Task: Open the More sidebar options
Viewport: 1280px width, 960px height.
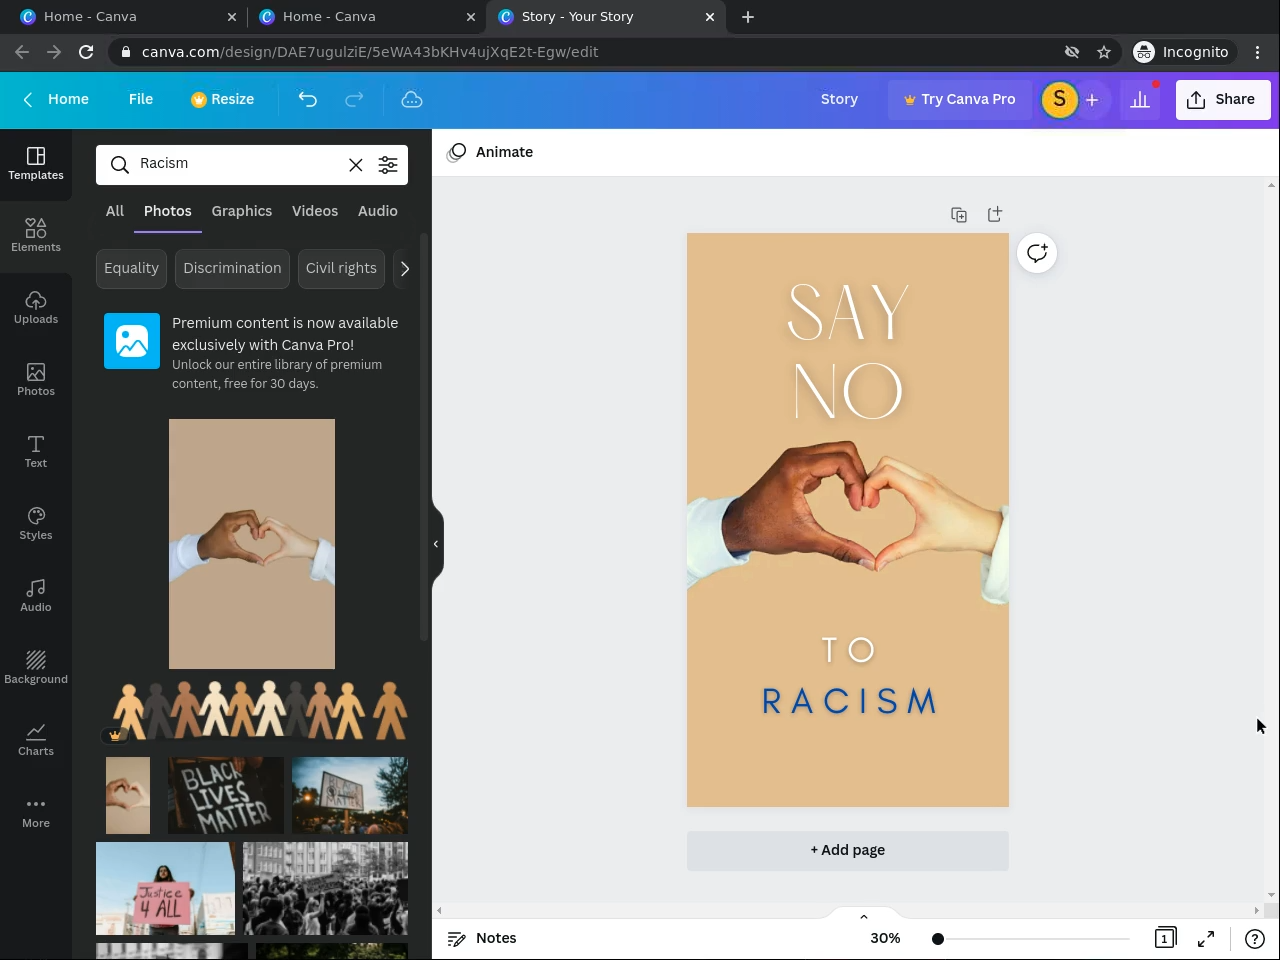Action: [x=36, y=812]
